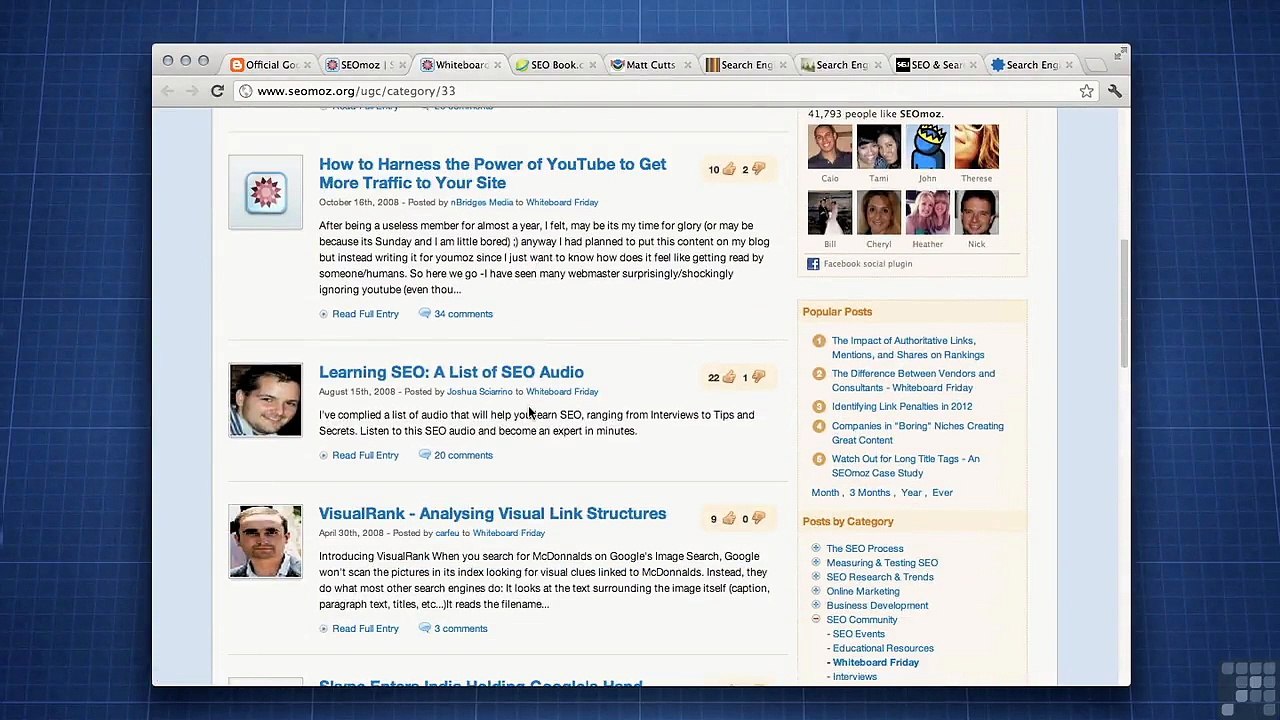Click John's Facebook profile picture
1280x720 pixels.
927,146
